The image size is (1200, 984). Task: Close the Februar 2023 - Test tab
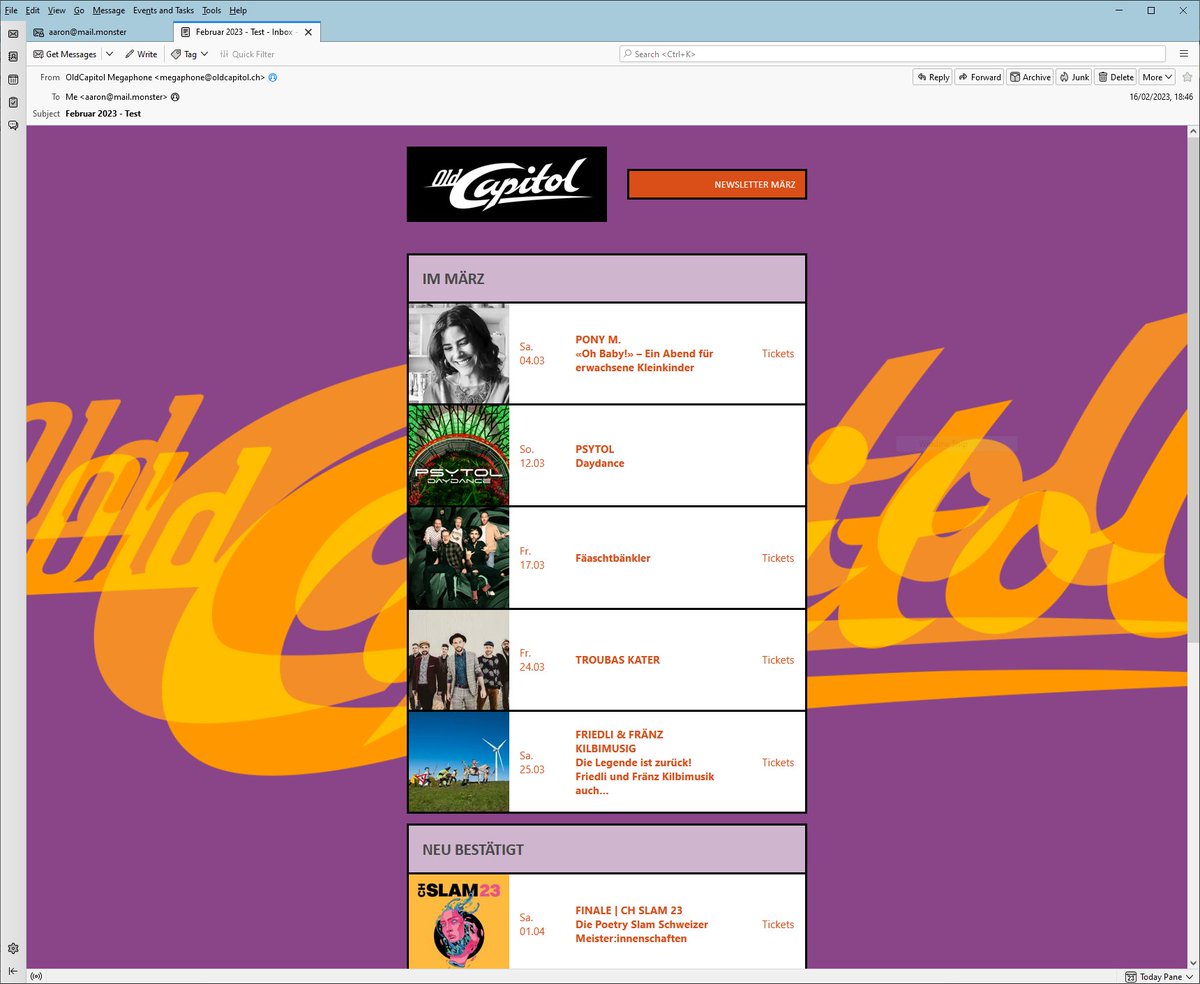point(308,32)
